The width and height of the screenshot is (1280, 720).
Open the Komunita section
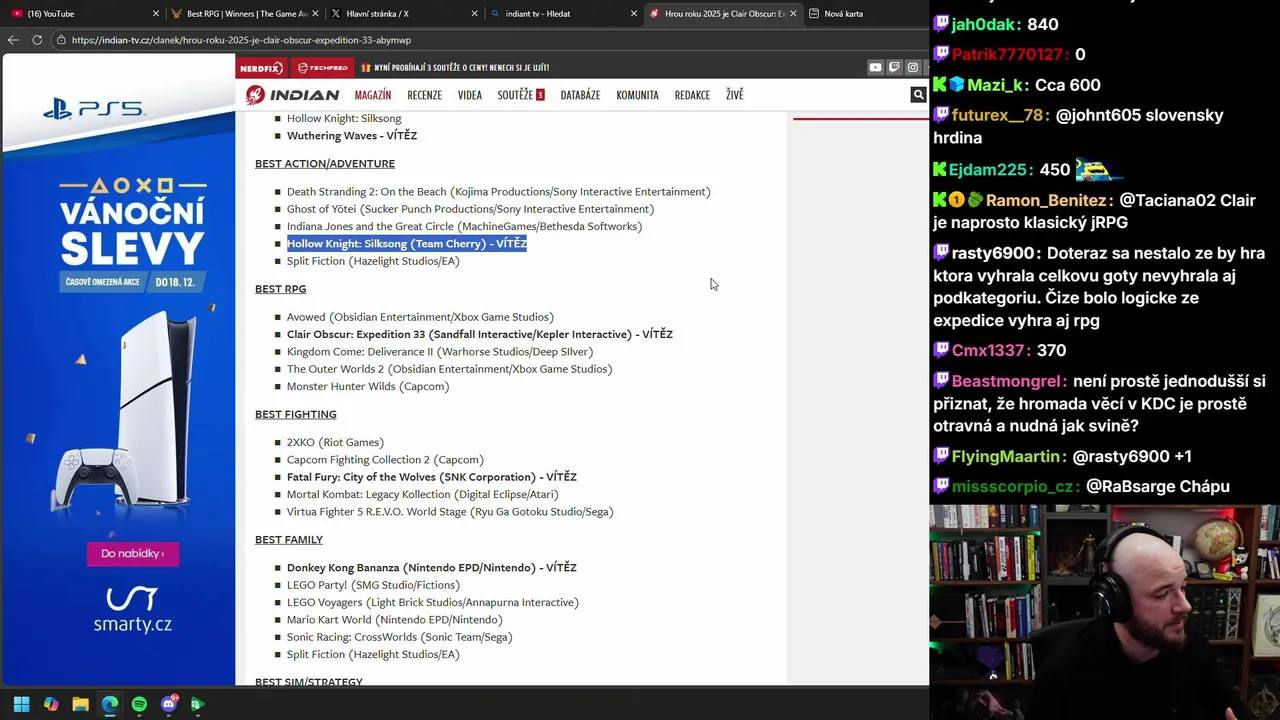point(637,95)
